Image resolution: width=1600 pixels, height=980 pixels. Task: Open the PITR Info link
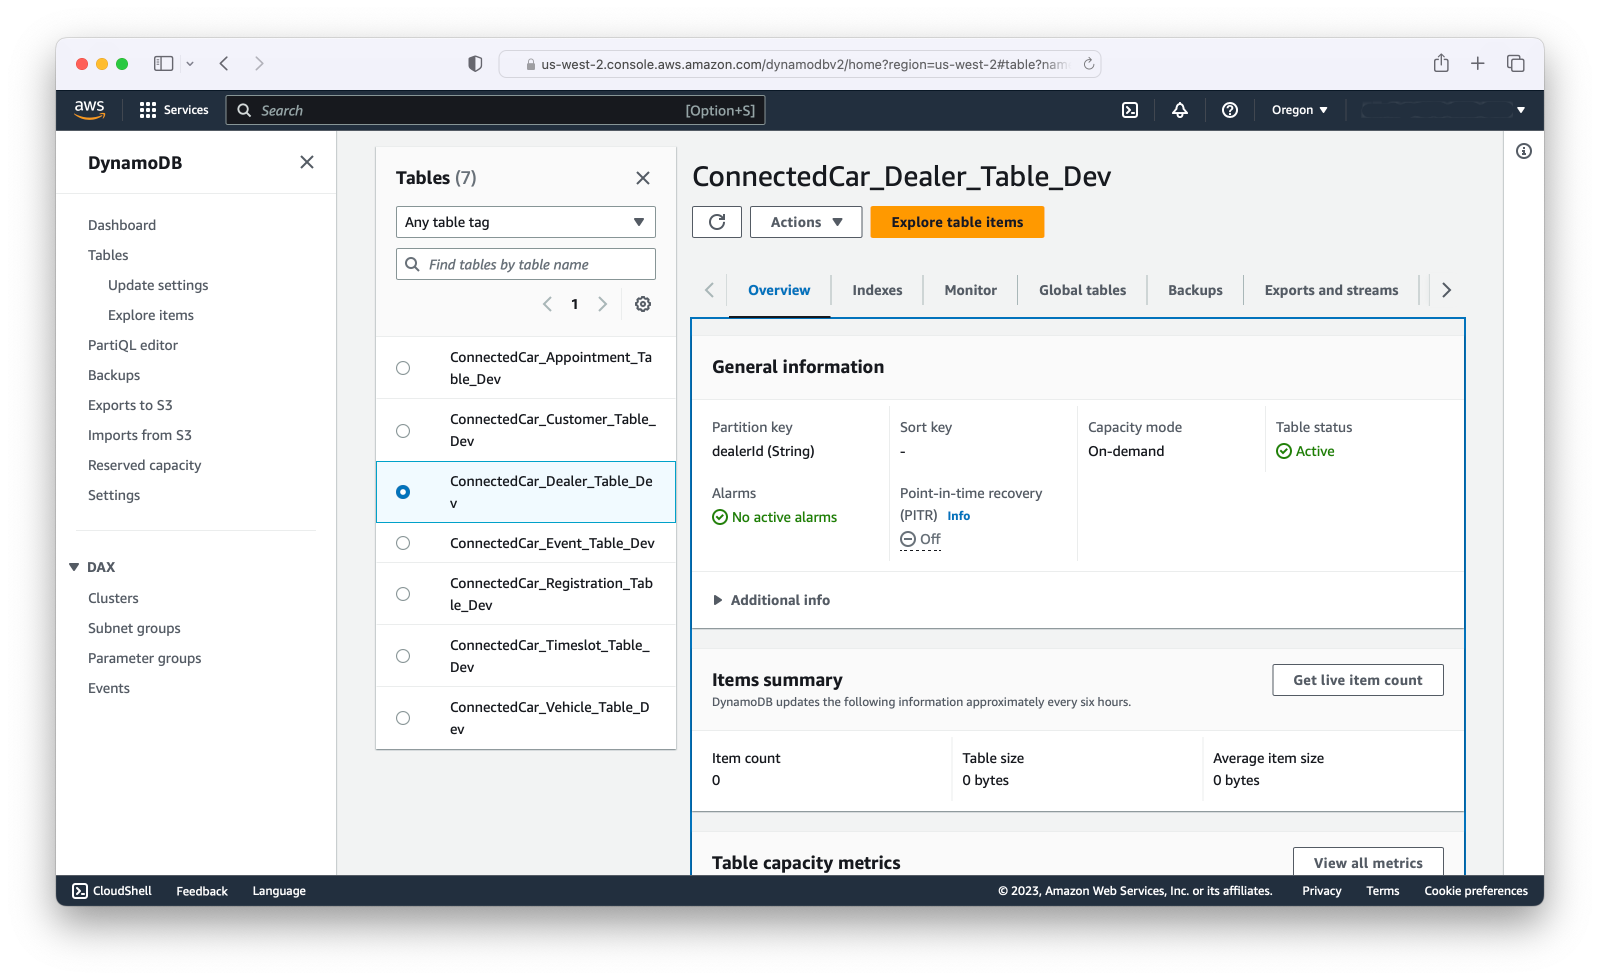point(958,516)
